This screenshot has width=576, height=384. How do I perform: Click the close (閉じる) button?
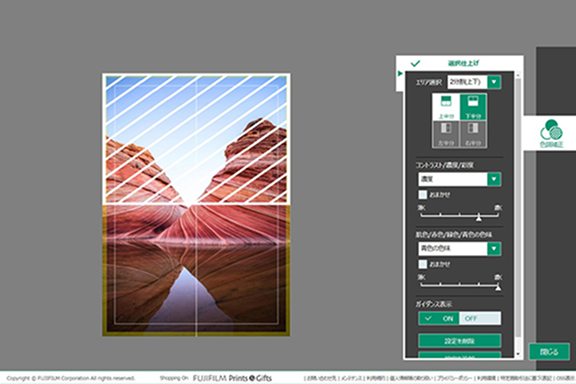(x=549, y=352)
